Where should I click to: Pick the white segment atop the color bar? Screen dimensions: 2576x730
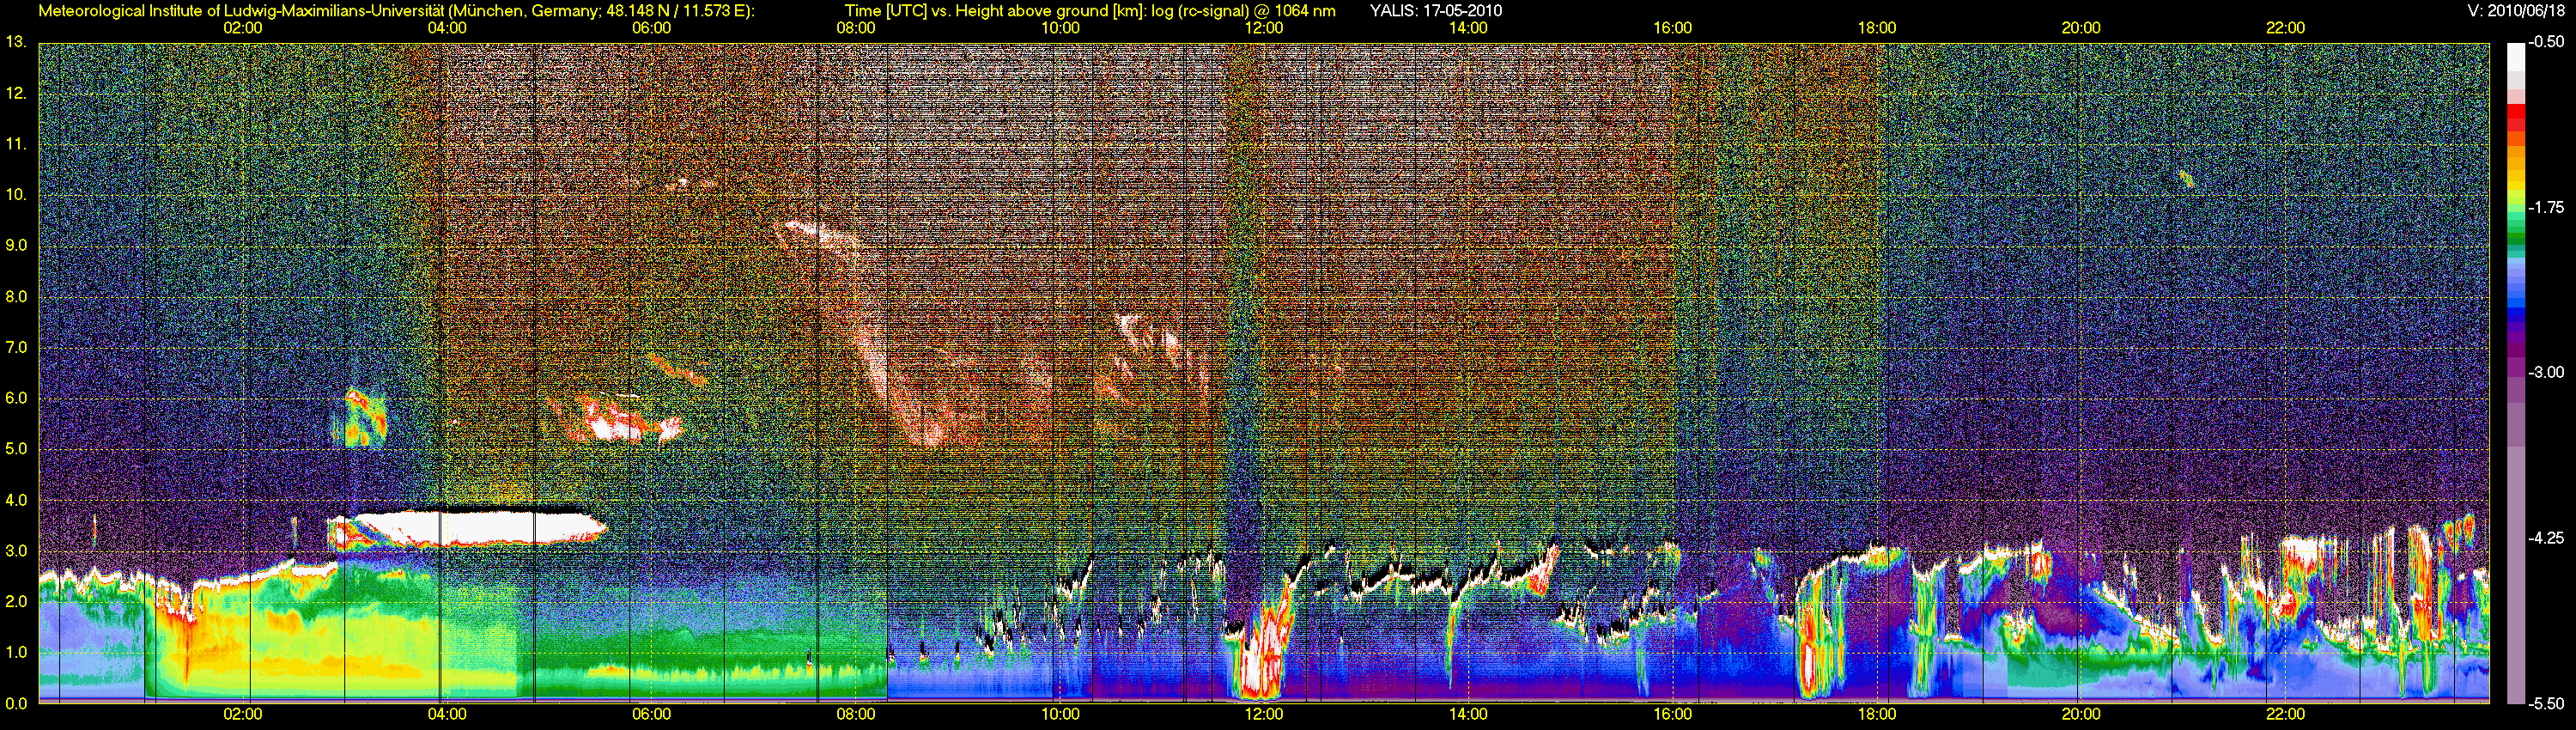(x=2514, y=56)
